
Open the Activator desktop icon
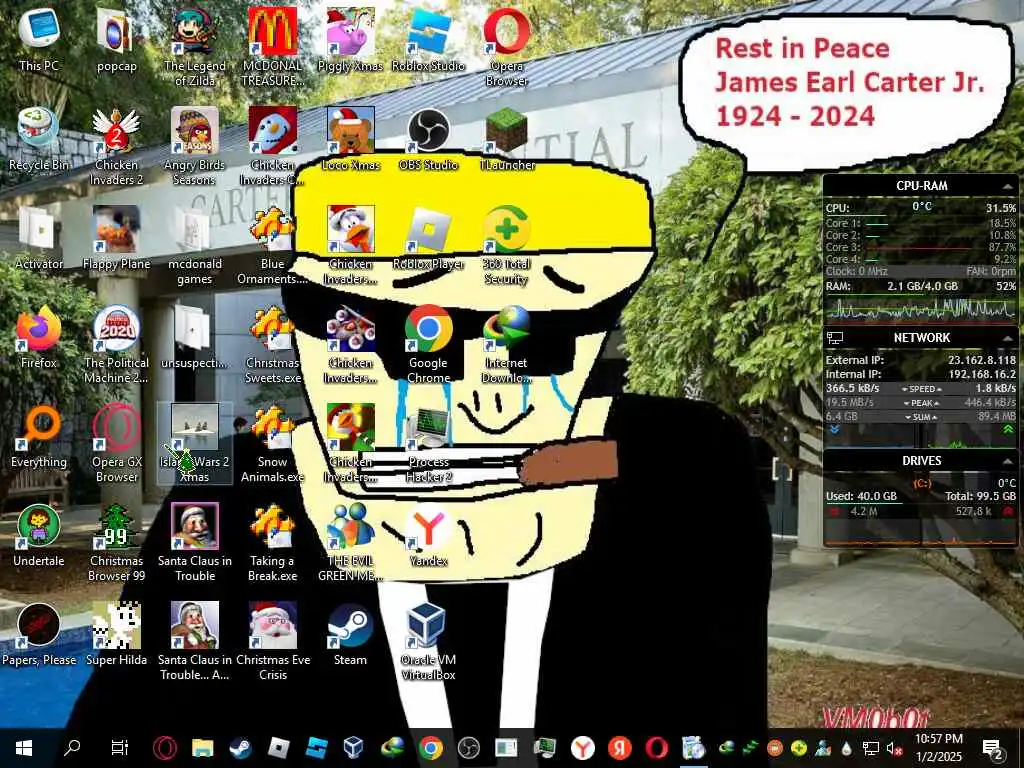tap(39, 238)
